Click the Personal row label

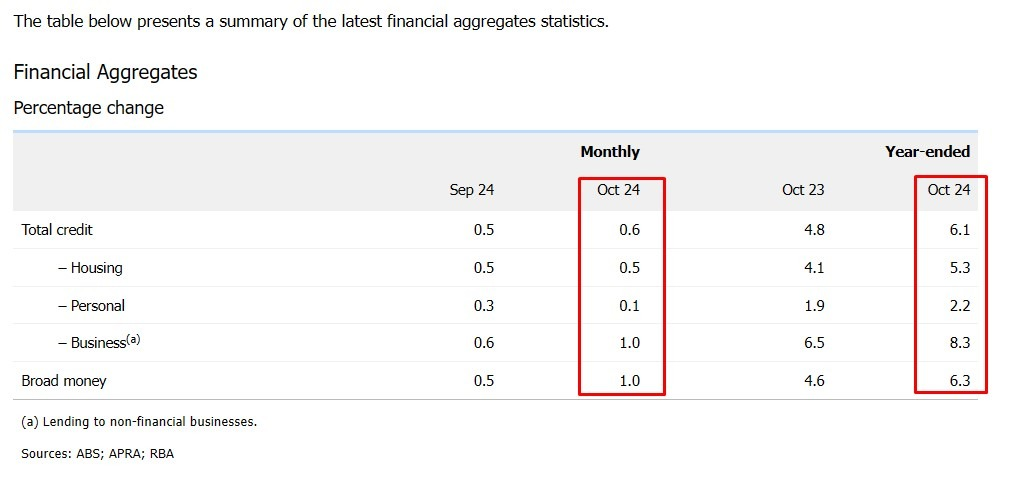[x=91, y=305]
